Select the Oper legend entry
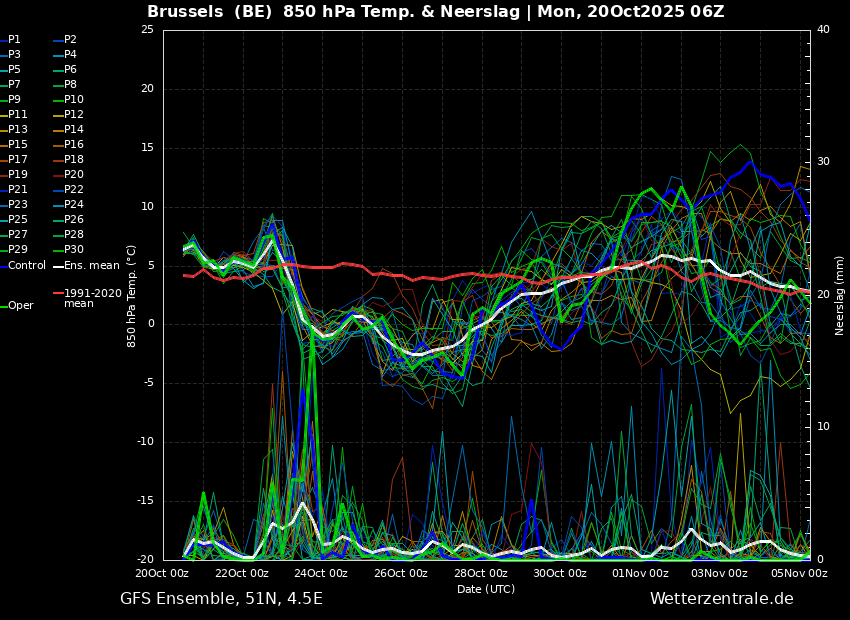Screen dimensions: 850x620 pos(17,306)
